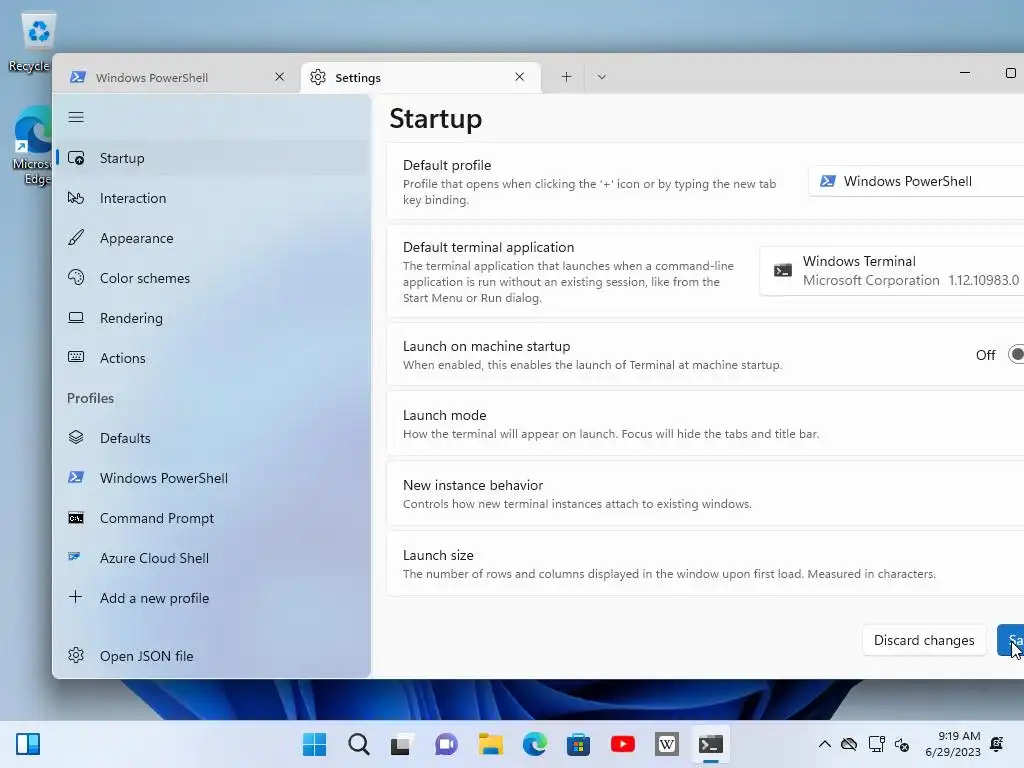Open the Appearance settings page
Viewport: 1024px width, 768px height.
click(x=212, y=238)
